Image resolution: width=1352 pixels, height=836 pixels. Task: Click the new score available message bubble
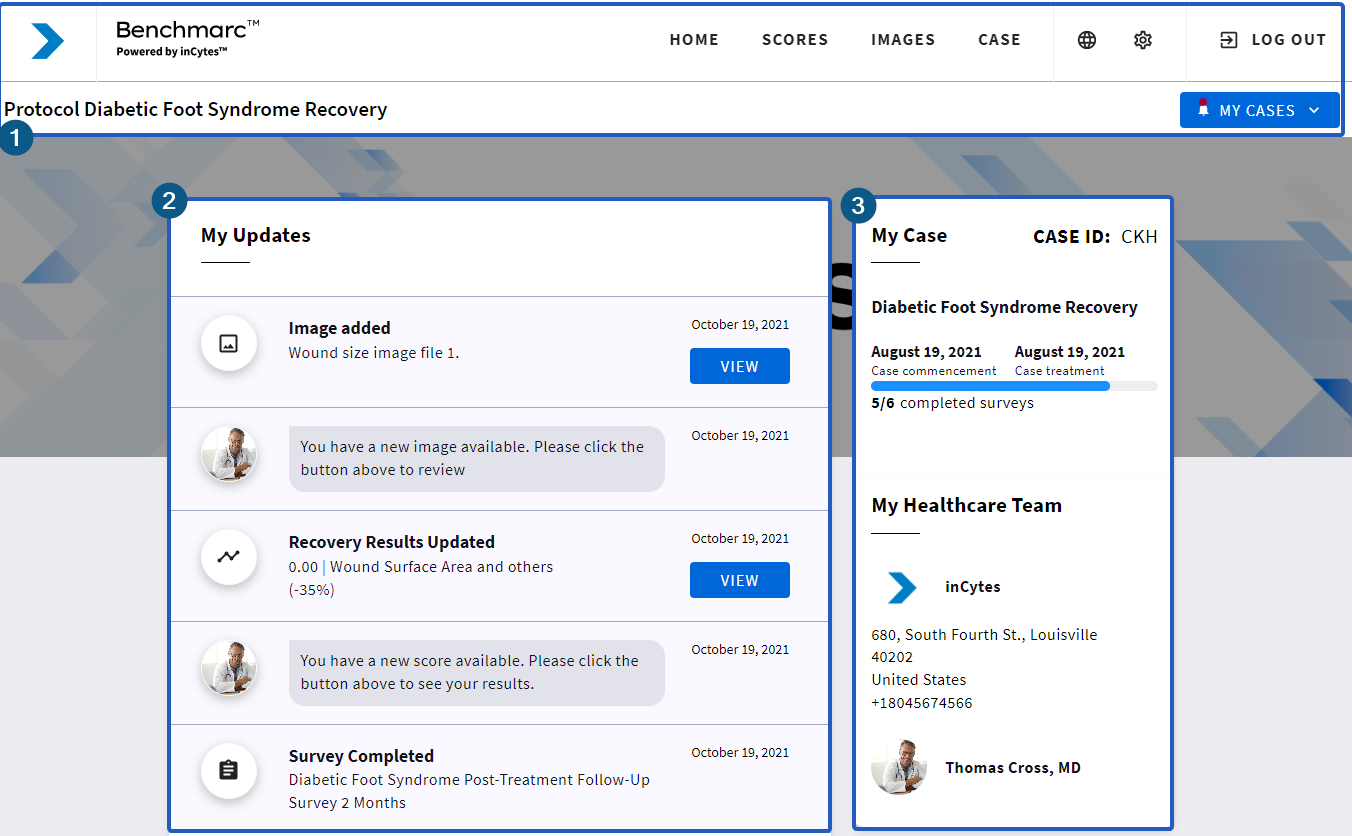click(477, 673)
